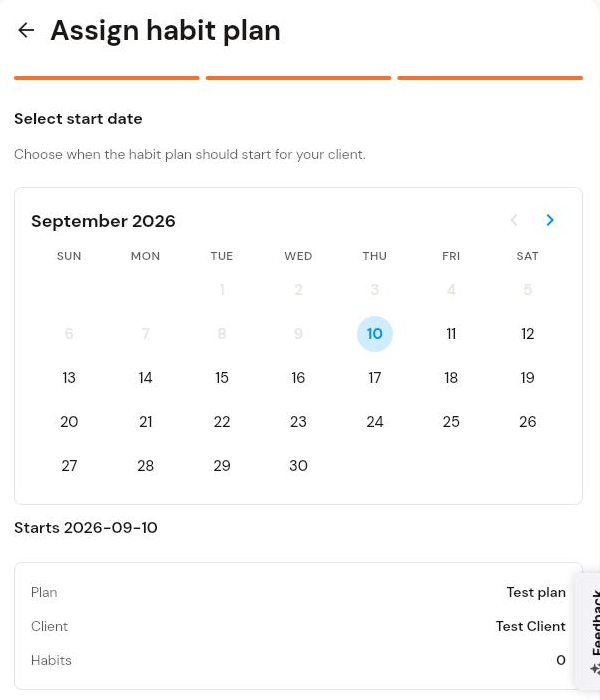600x700 pixels.
Task: Click the Test plan value
Action: coord(536,592)
